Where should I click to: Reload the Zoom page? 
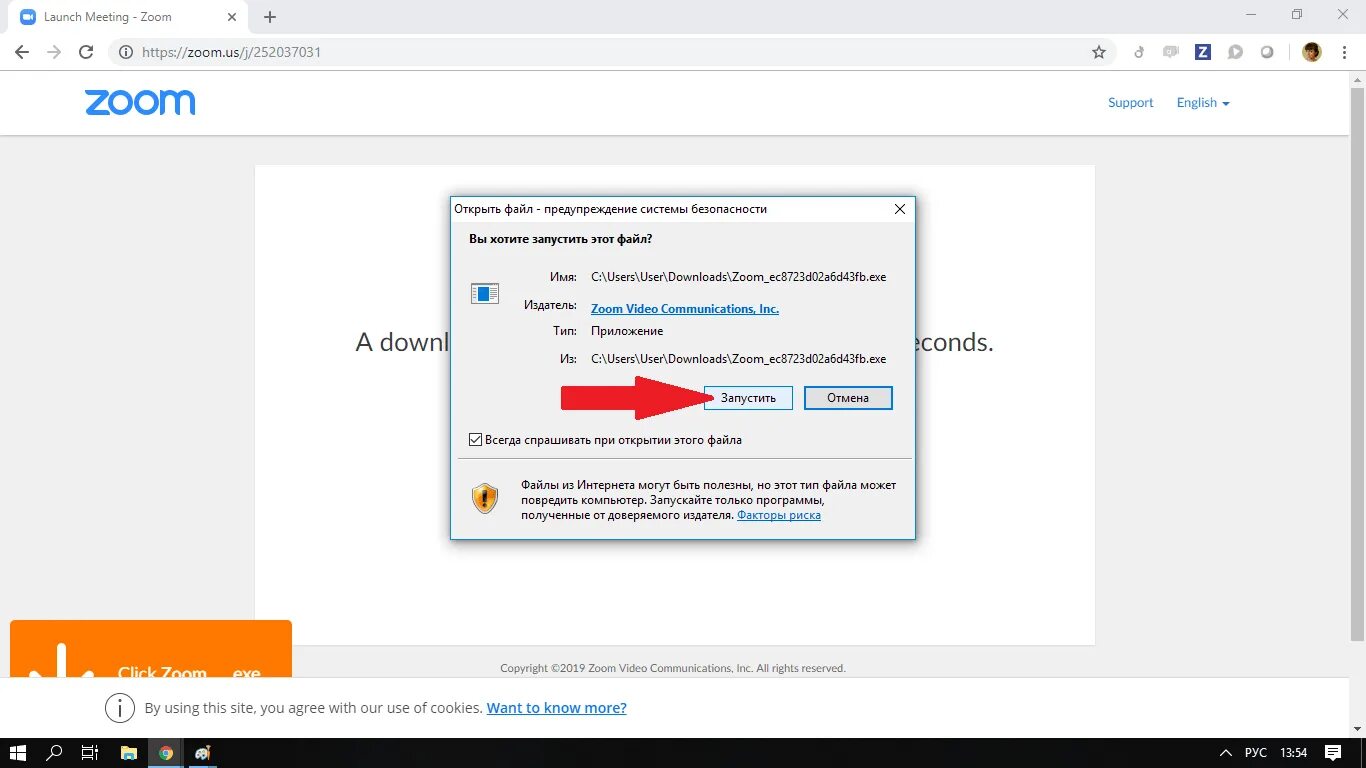(86, 52)
